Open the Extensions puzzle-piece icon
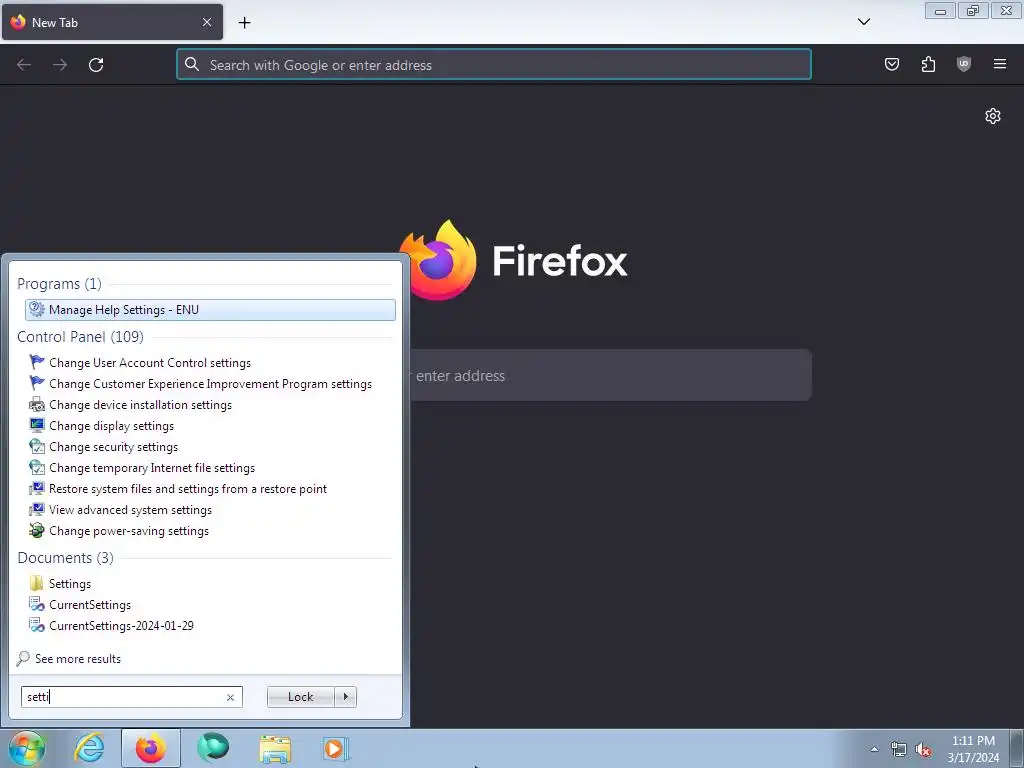Image resolution: width=1024 pixels, height=768 pixels. pyautogui.click(x=928, y=64)
